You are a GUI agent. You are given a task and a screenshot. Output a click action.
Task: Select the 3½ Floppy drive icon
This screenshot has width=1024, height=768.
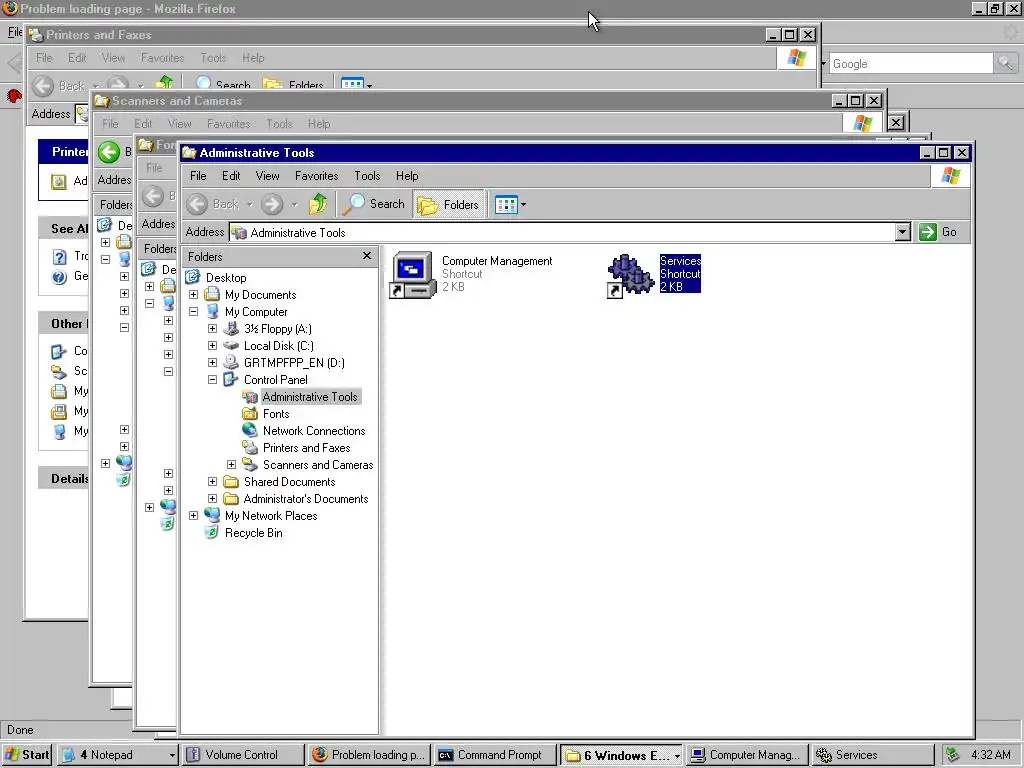[231, 328]
